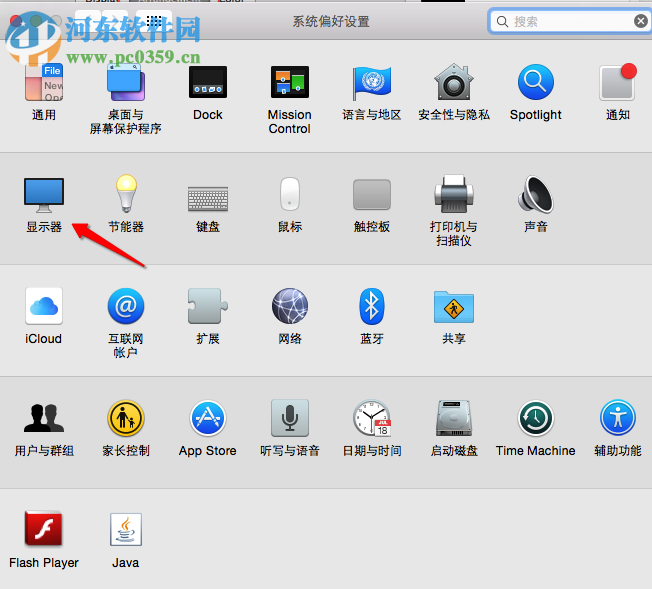Click the 搜索 search field

point(572,21)
